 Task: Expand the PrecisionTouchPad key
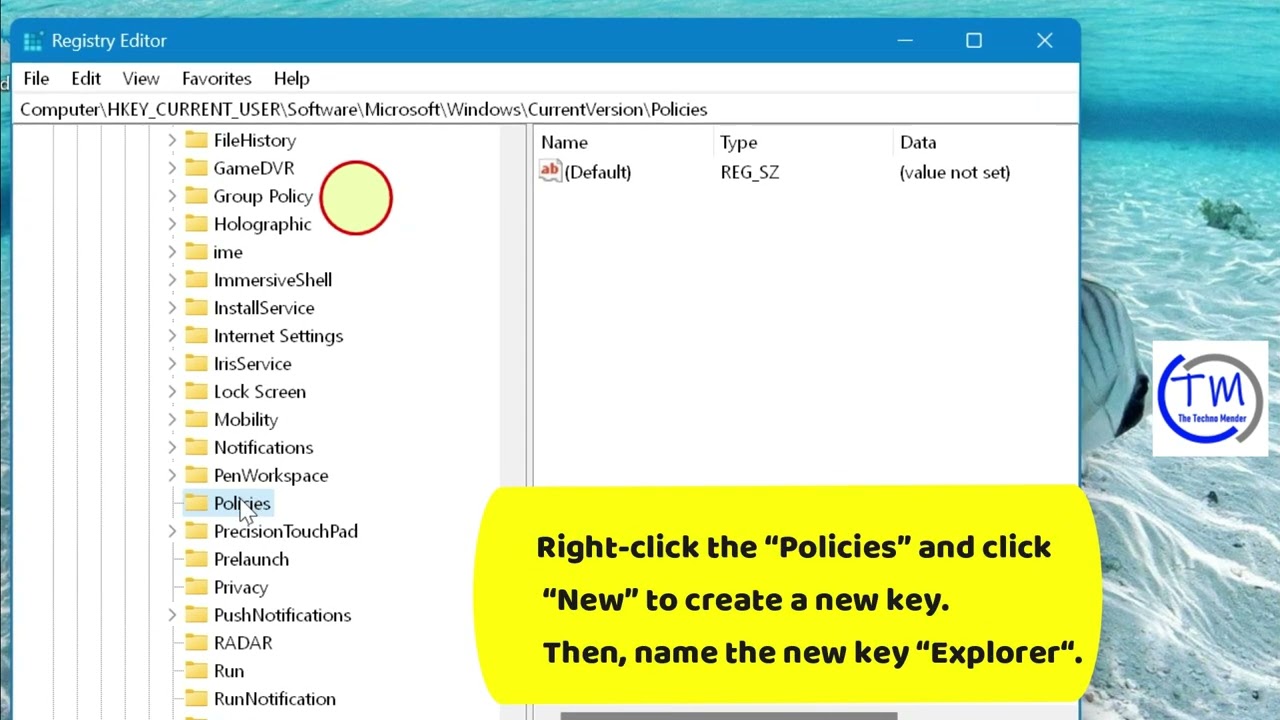pyautogui.click(x=172, y=531)
